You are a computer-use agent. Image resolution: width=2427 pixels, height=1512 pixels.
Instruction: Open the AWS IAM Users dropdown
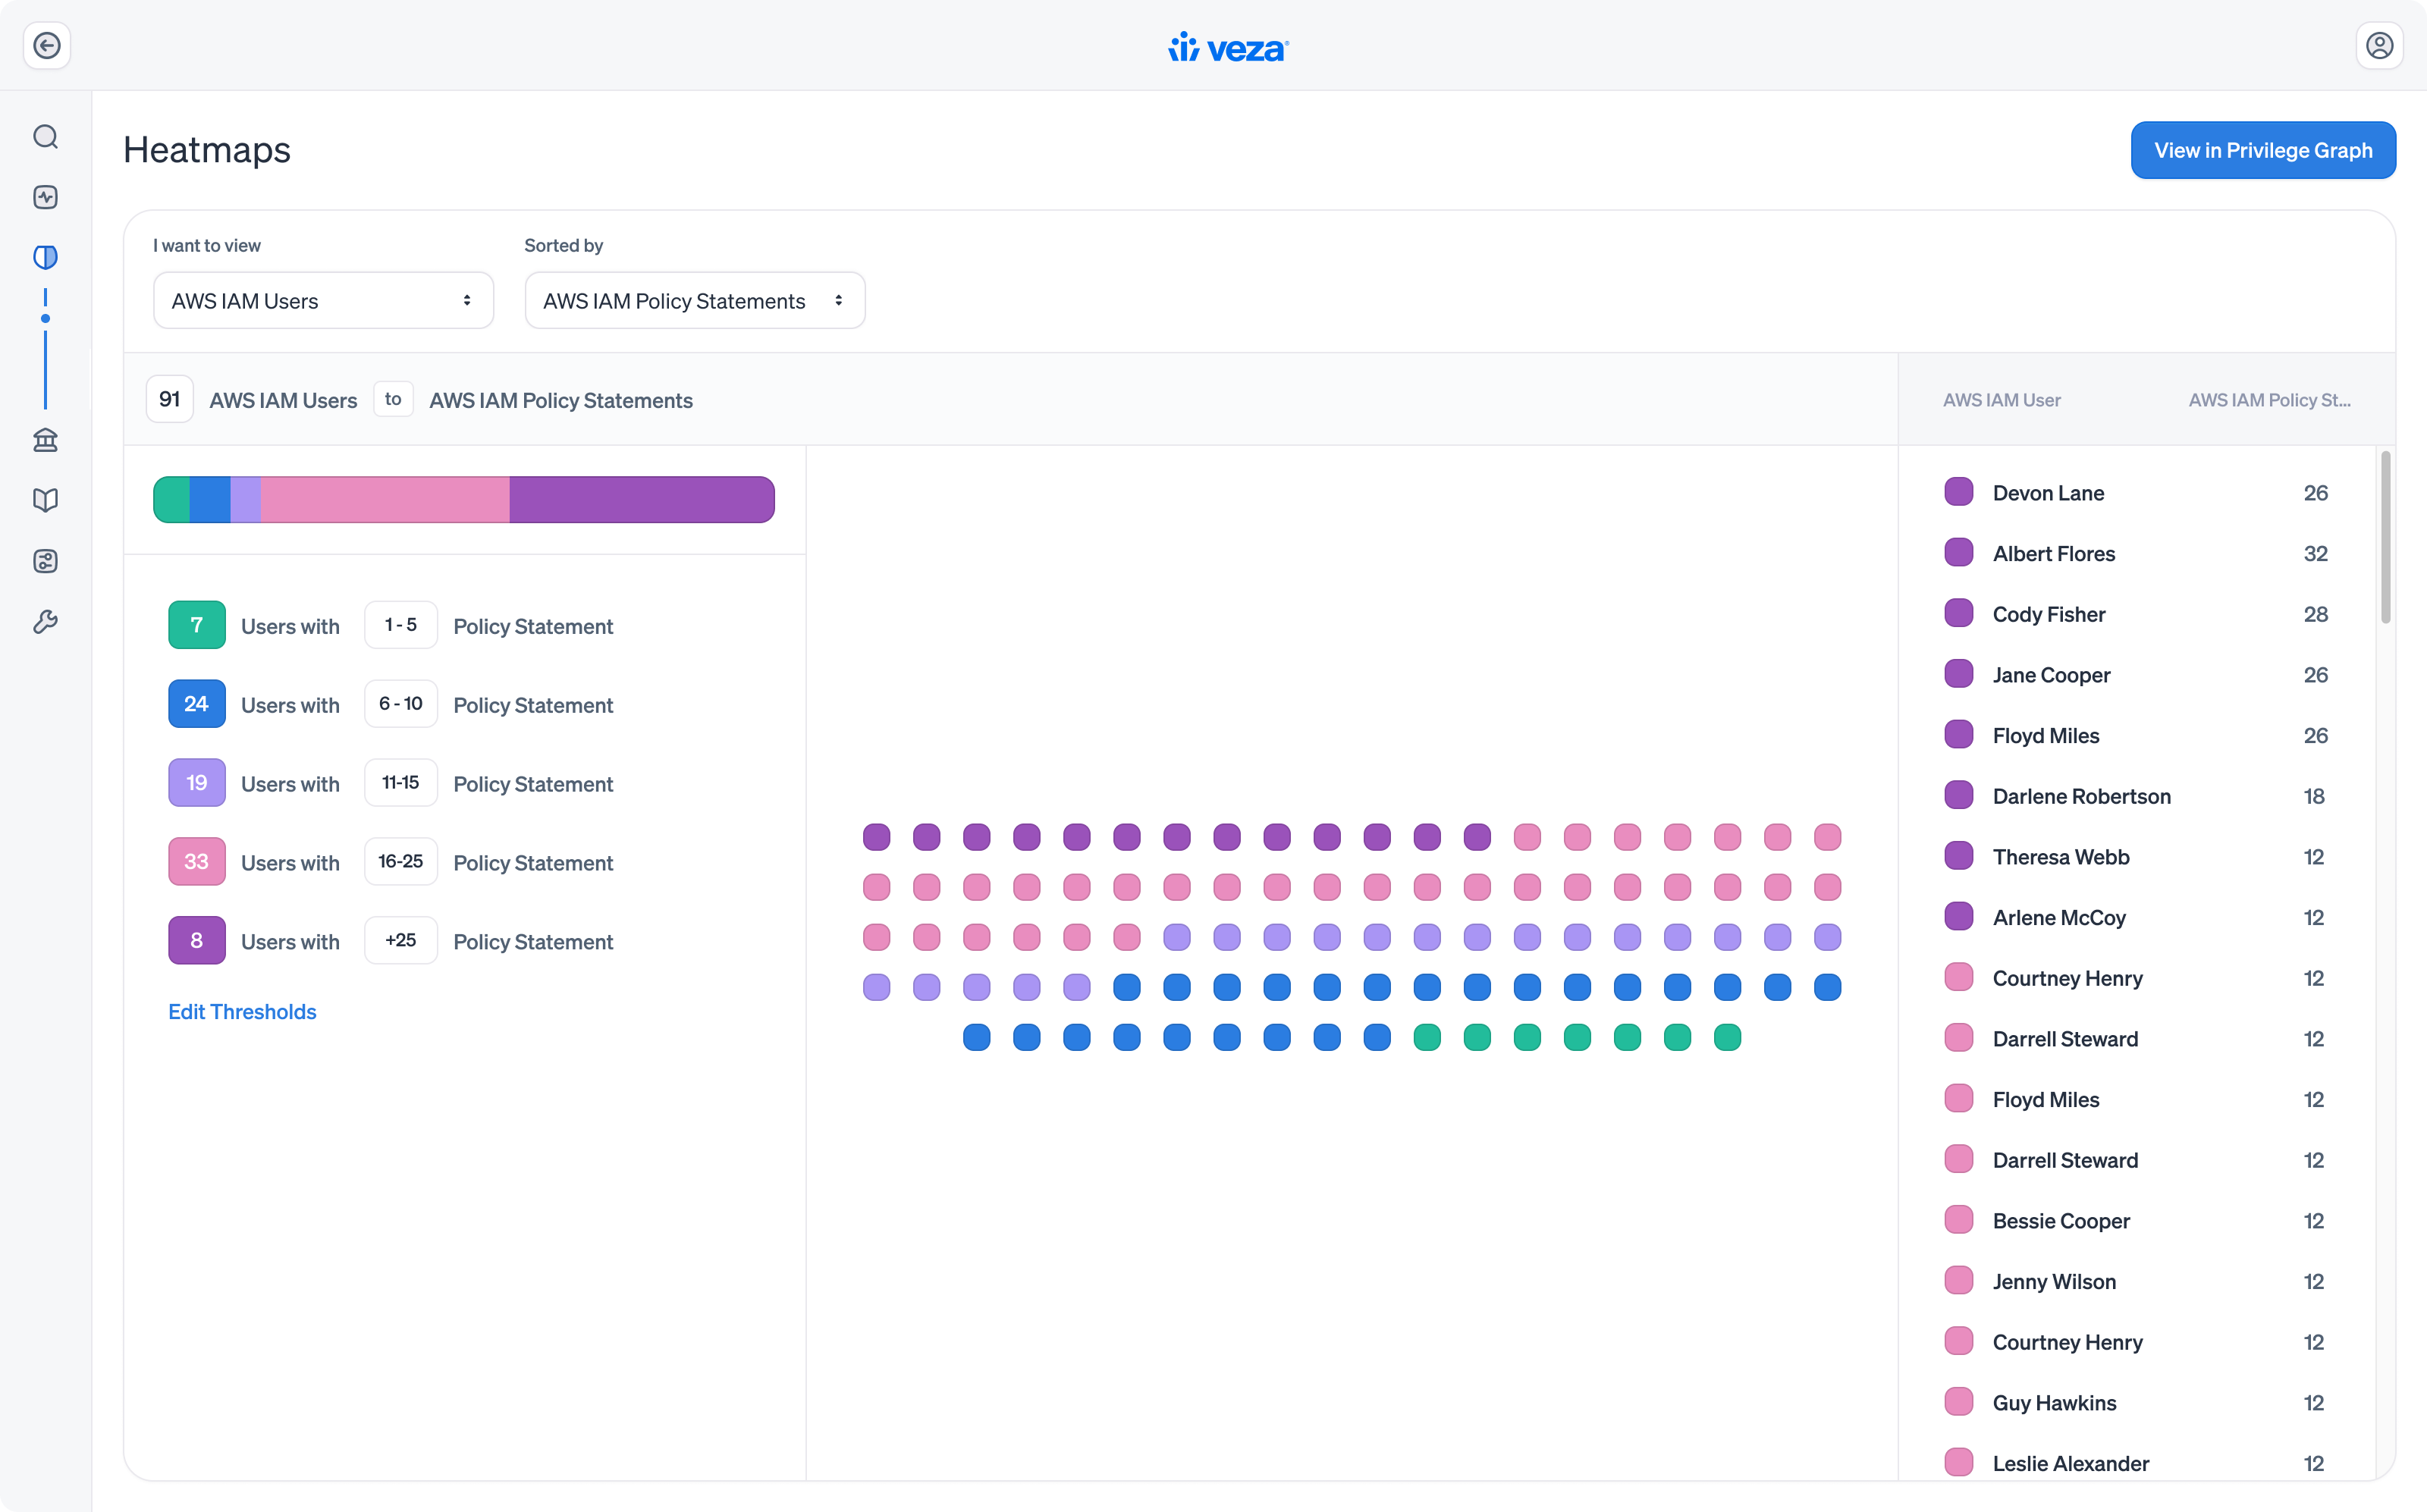323,301
